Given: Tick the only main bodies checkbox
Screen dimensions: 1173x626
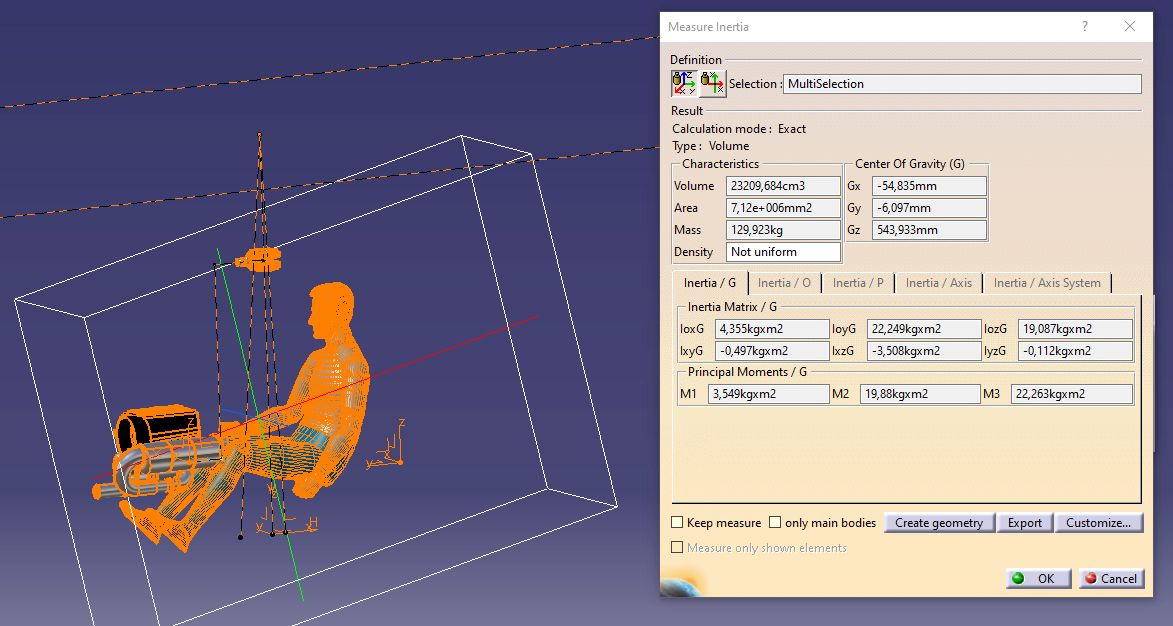Looking at the screenshot, I should [775, 522].
